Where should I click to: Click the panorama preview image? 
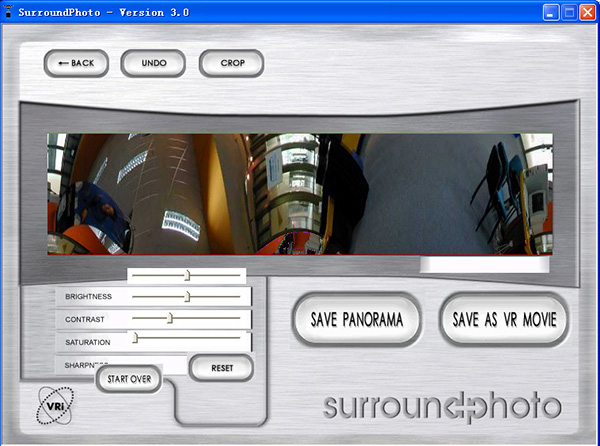(x=300, y=194)
